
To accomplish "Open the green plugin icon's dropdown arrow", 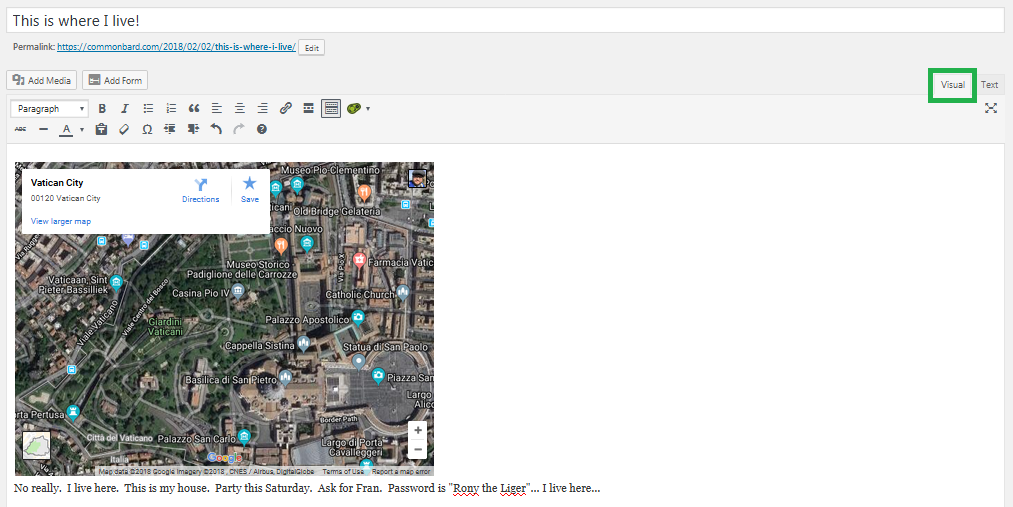I will pyautogui.click(x=368, y=109).
